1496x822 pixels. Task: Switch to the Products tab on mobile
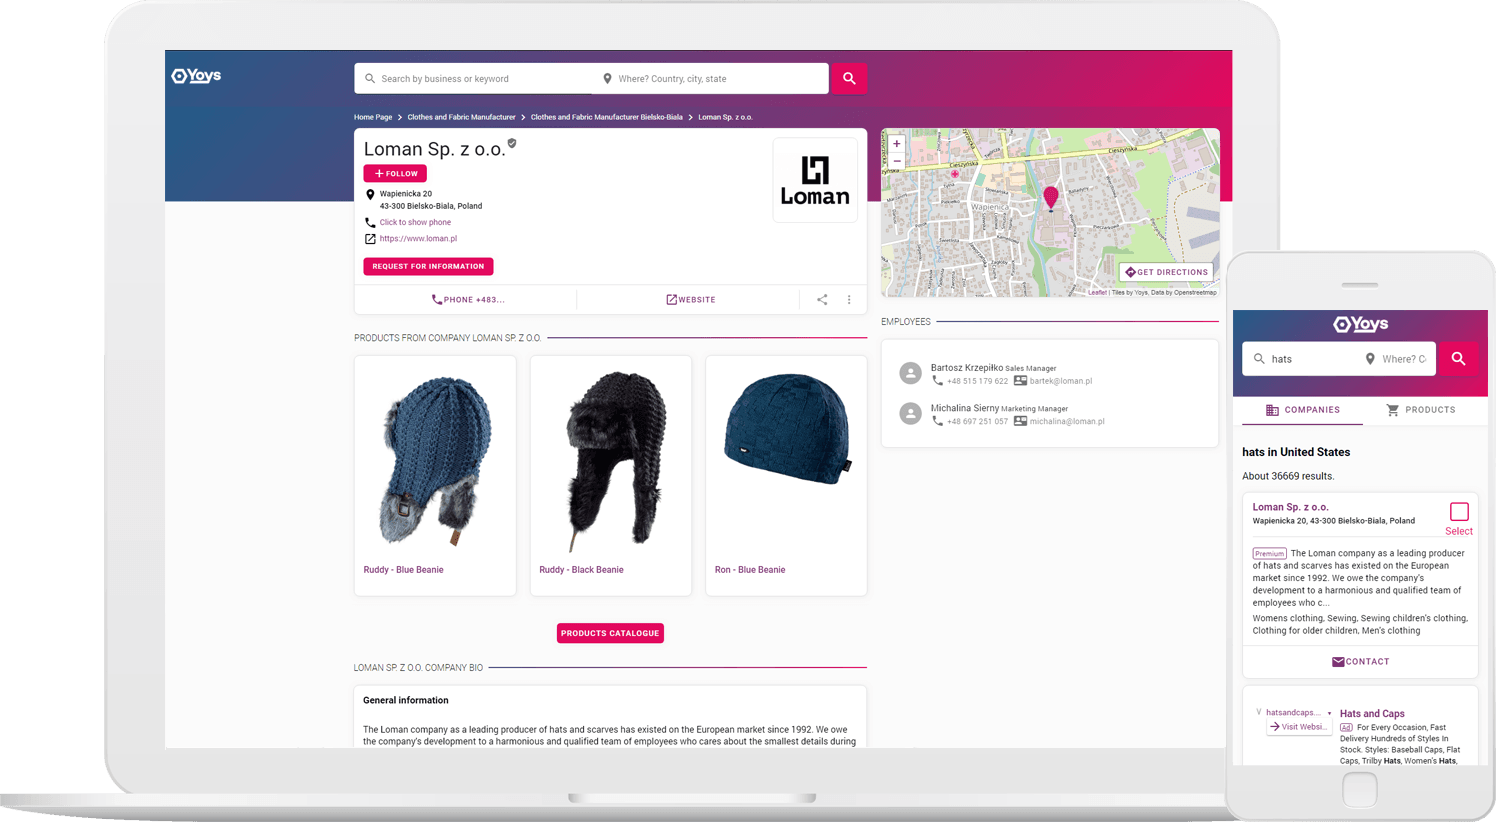[x=1420, y=410]
